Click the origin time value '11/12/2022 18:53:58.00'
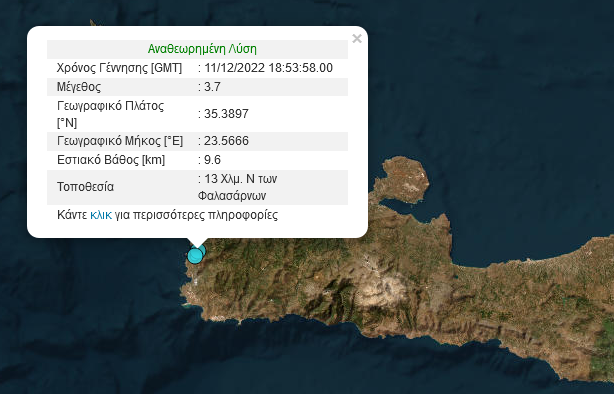Viewport: 614px width, 394px height. click(x=268, y=68)
